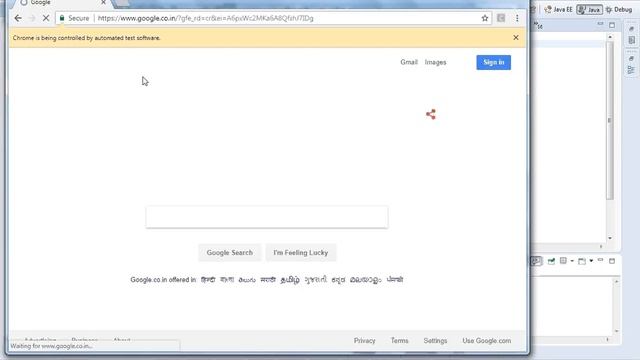The height and width of the screenshot is (360, 640).
Task: Click scroll-down arrow in Eclipse console pane
Action: tap(616, 331)
